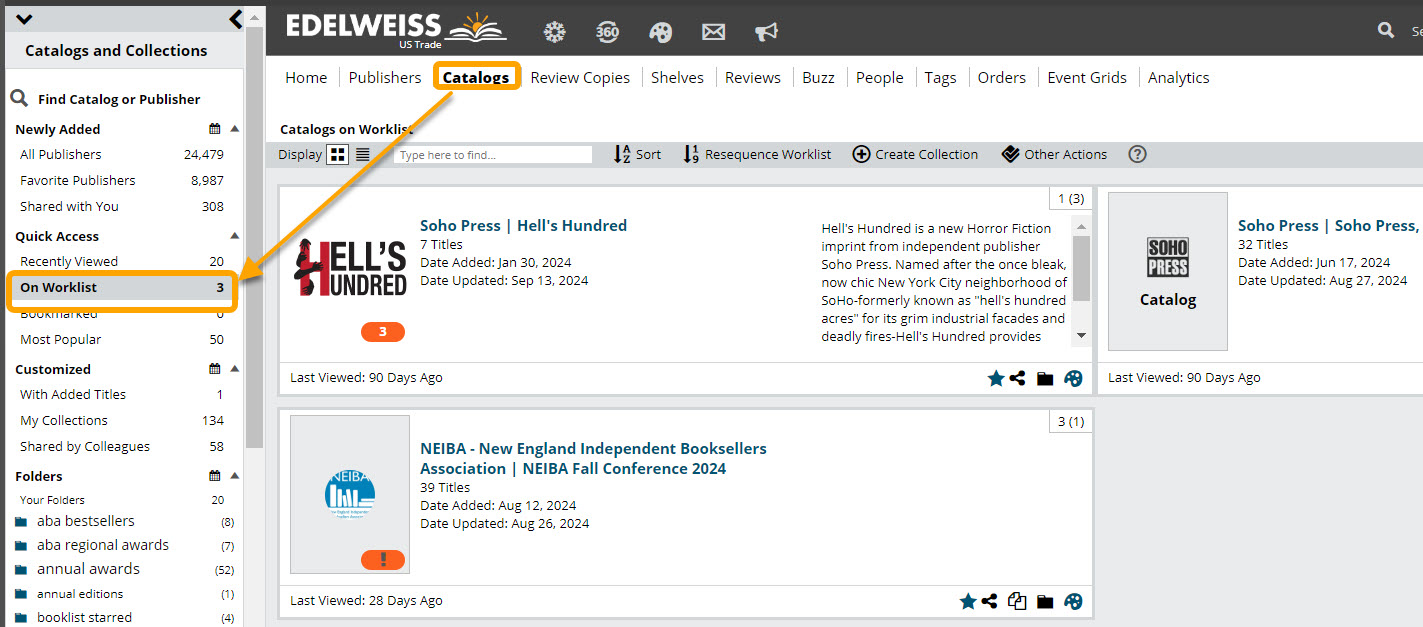Go to the Shelves tab
This screenshot has width=1423, height=627.
(x=677, y=77)
